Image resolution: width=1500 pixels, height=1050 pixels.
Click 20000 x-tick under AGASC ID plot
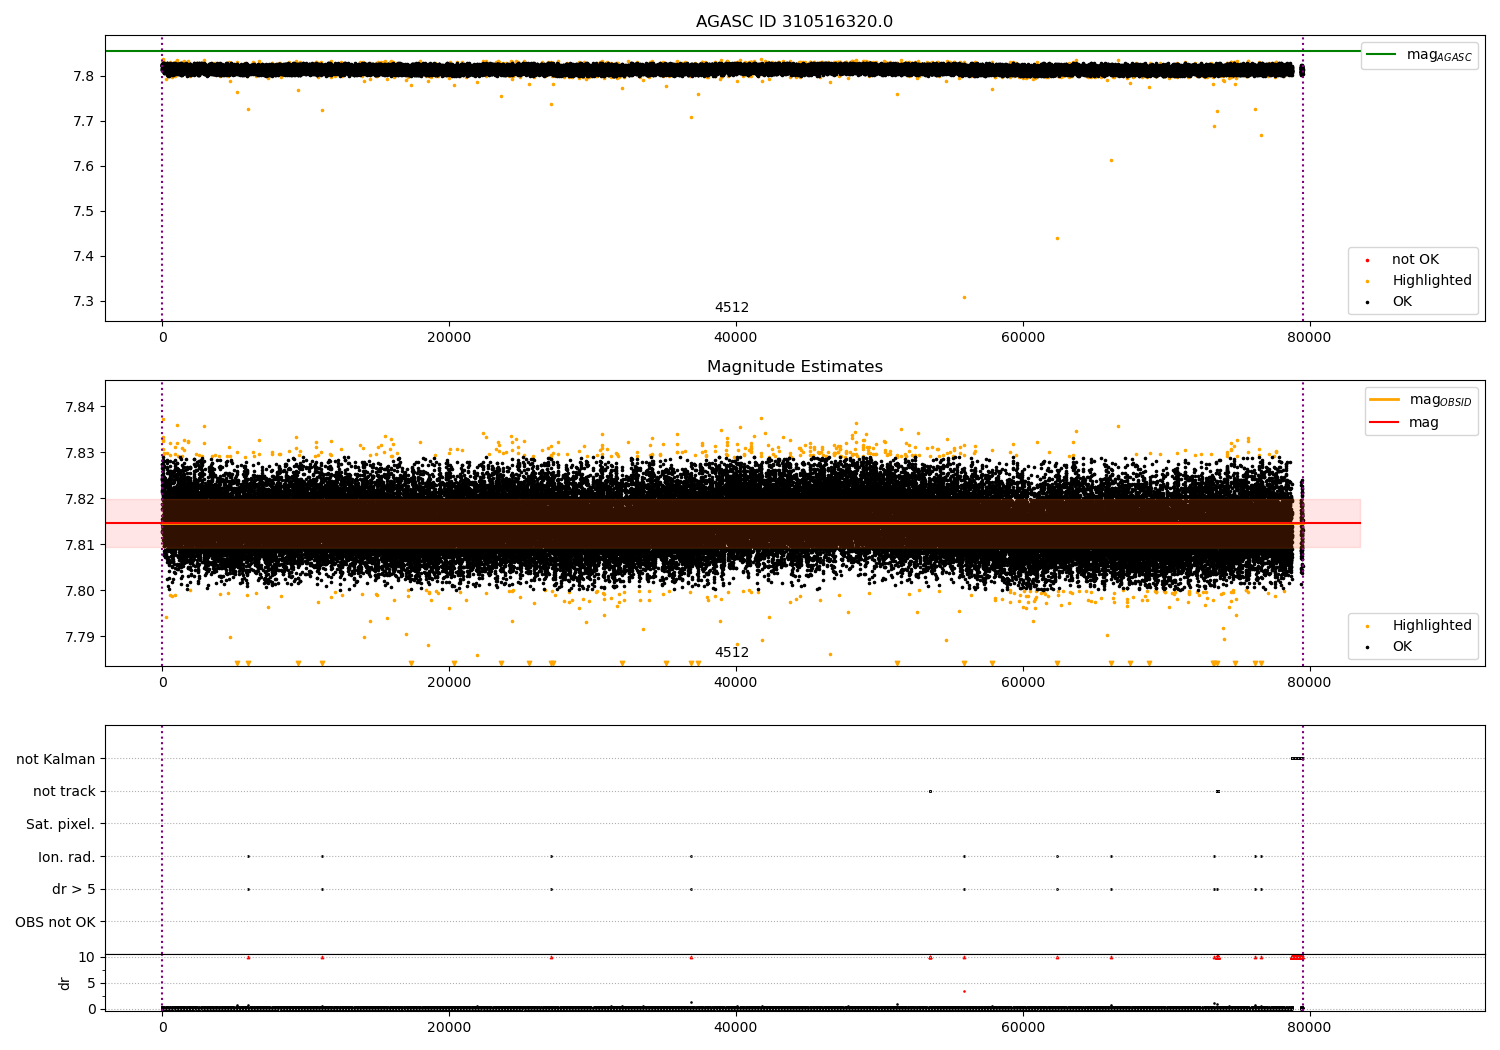pyautogui.click(x=449, y=338)
